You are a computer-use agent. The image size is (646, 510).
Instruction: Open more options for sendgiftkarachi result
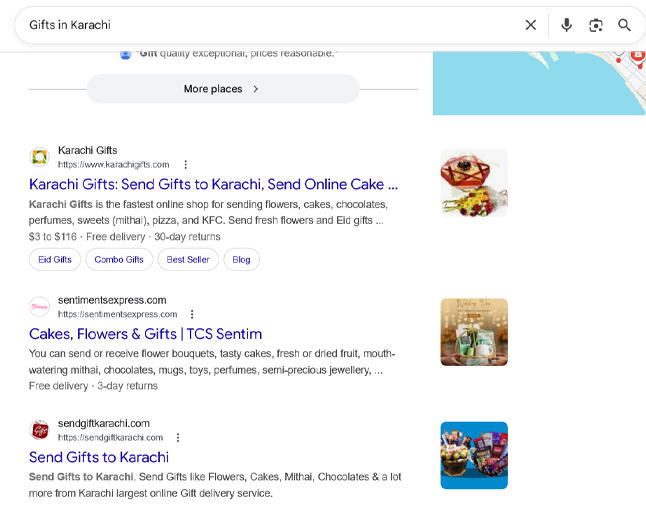[x=178, y=438]
